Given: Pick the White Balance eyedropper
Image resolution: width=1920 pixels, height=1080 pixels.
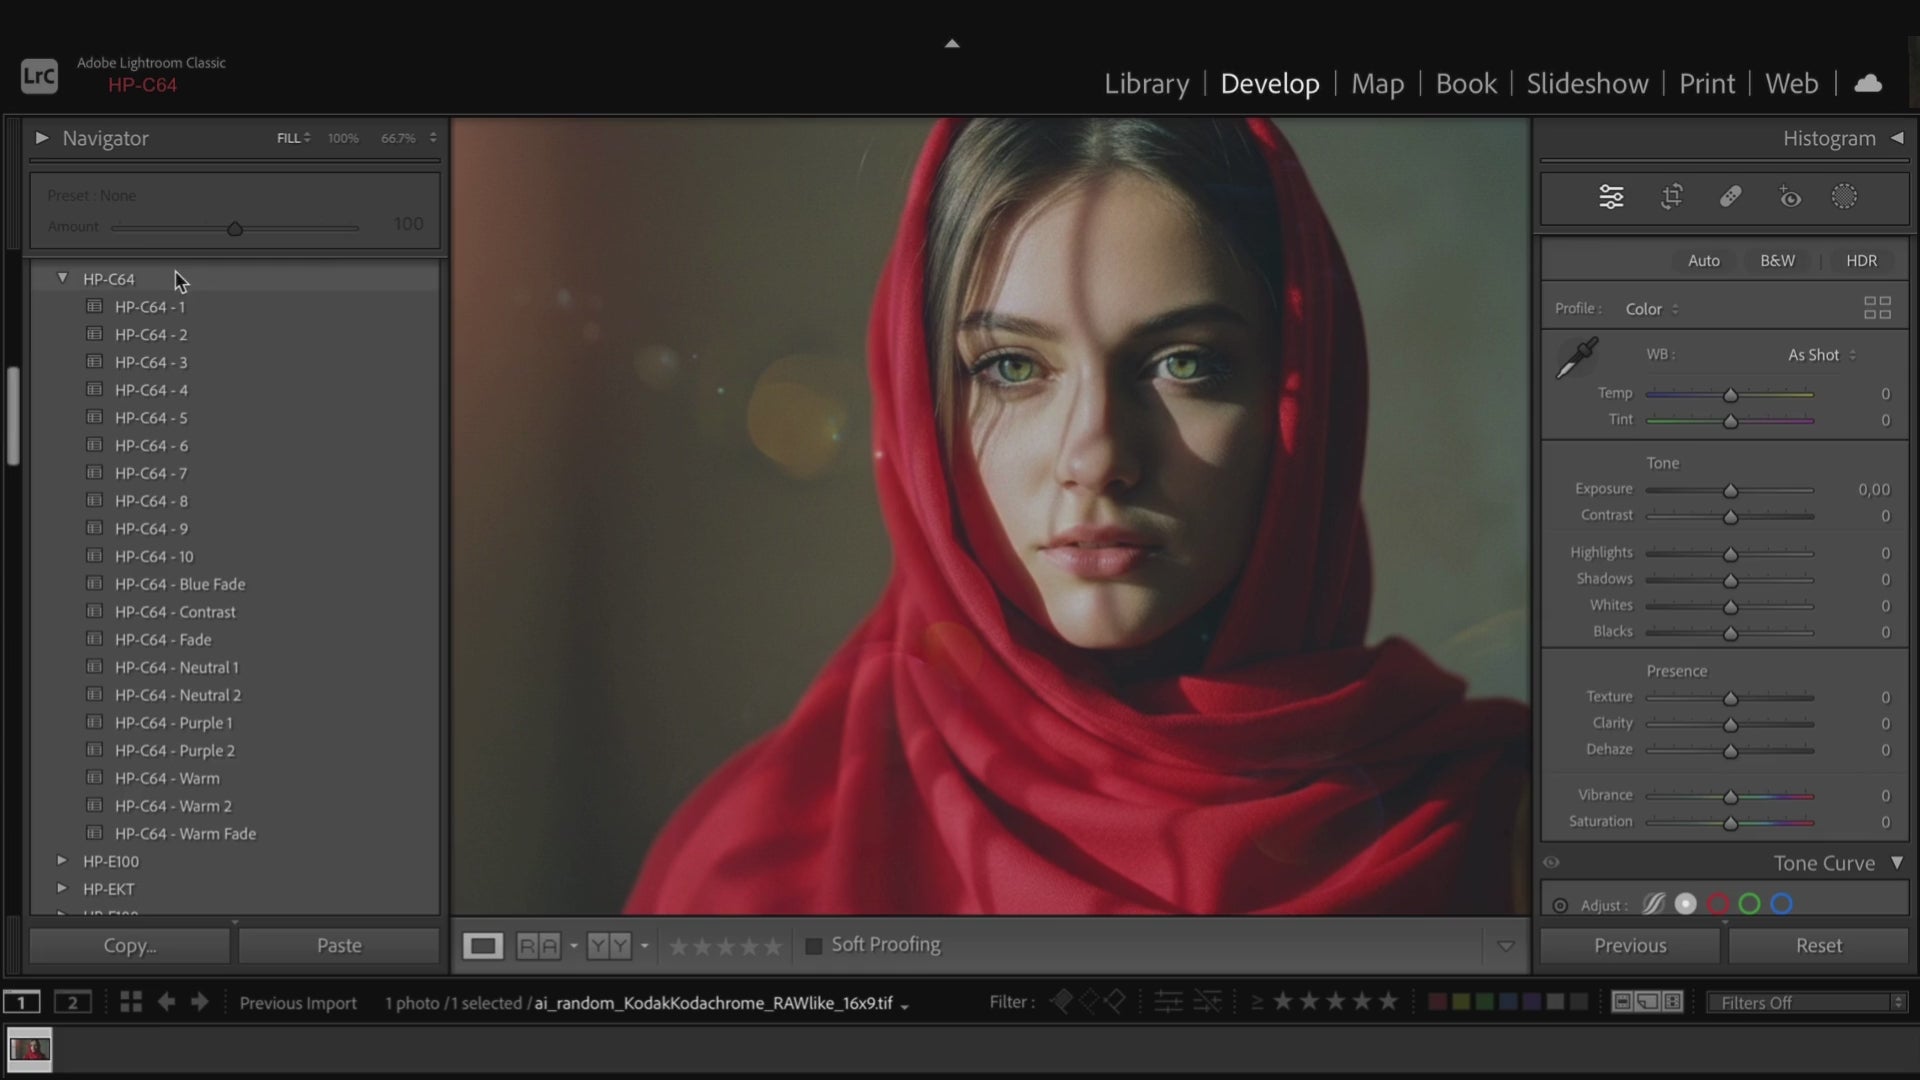Looking at the screenshot, I should 1577,358.
